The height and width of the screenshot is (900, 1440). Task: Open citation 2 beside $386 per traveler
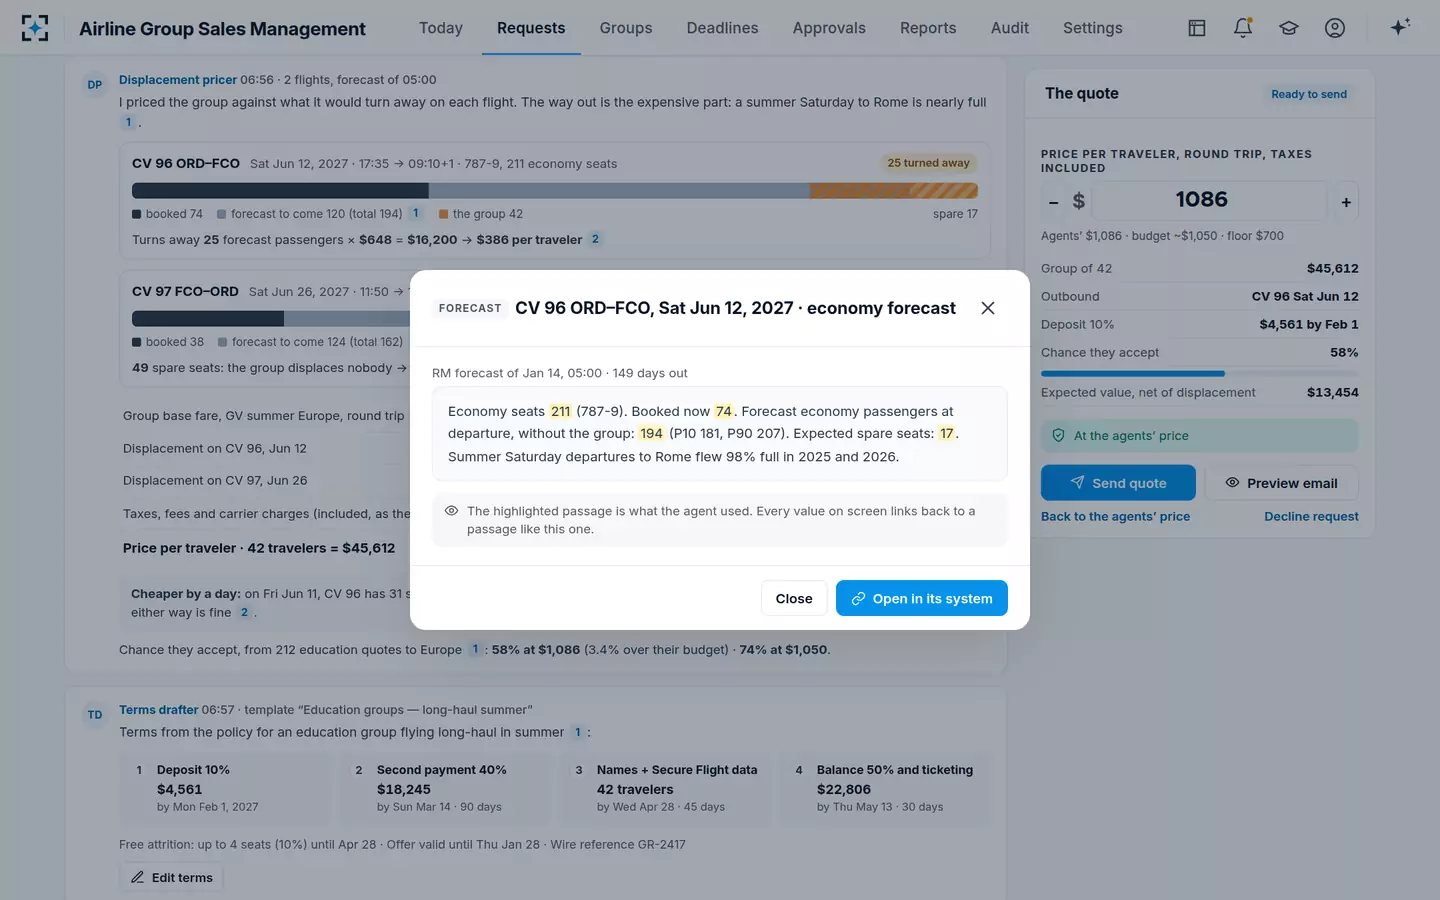click(x=595, y=239)
